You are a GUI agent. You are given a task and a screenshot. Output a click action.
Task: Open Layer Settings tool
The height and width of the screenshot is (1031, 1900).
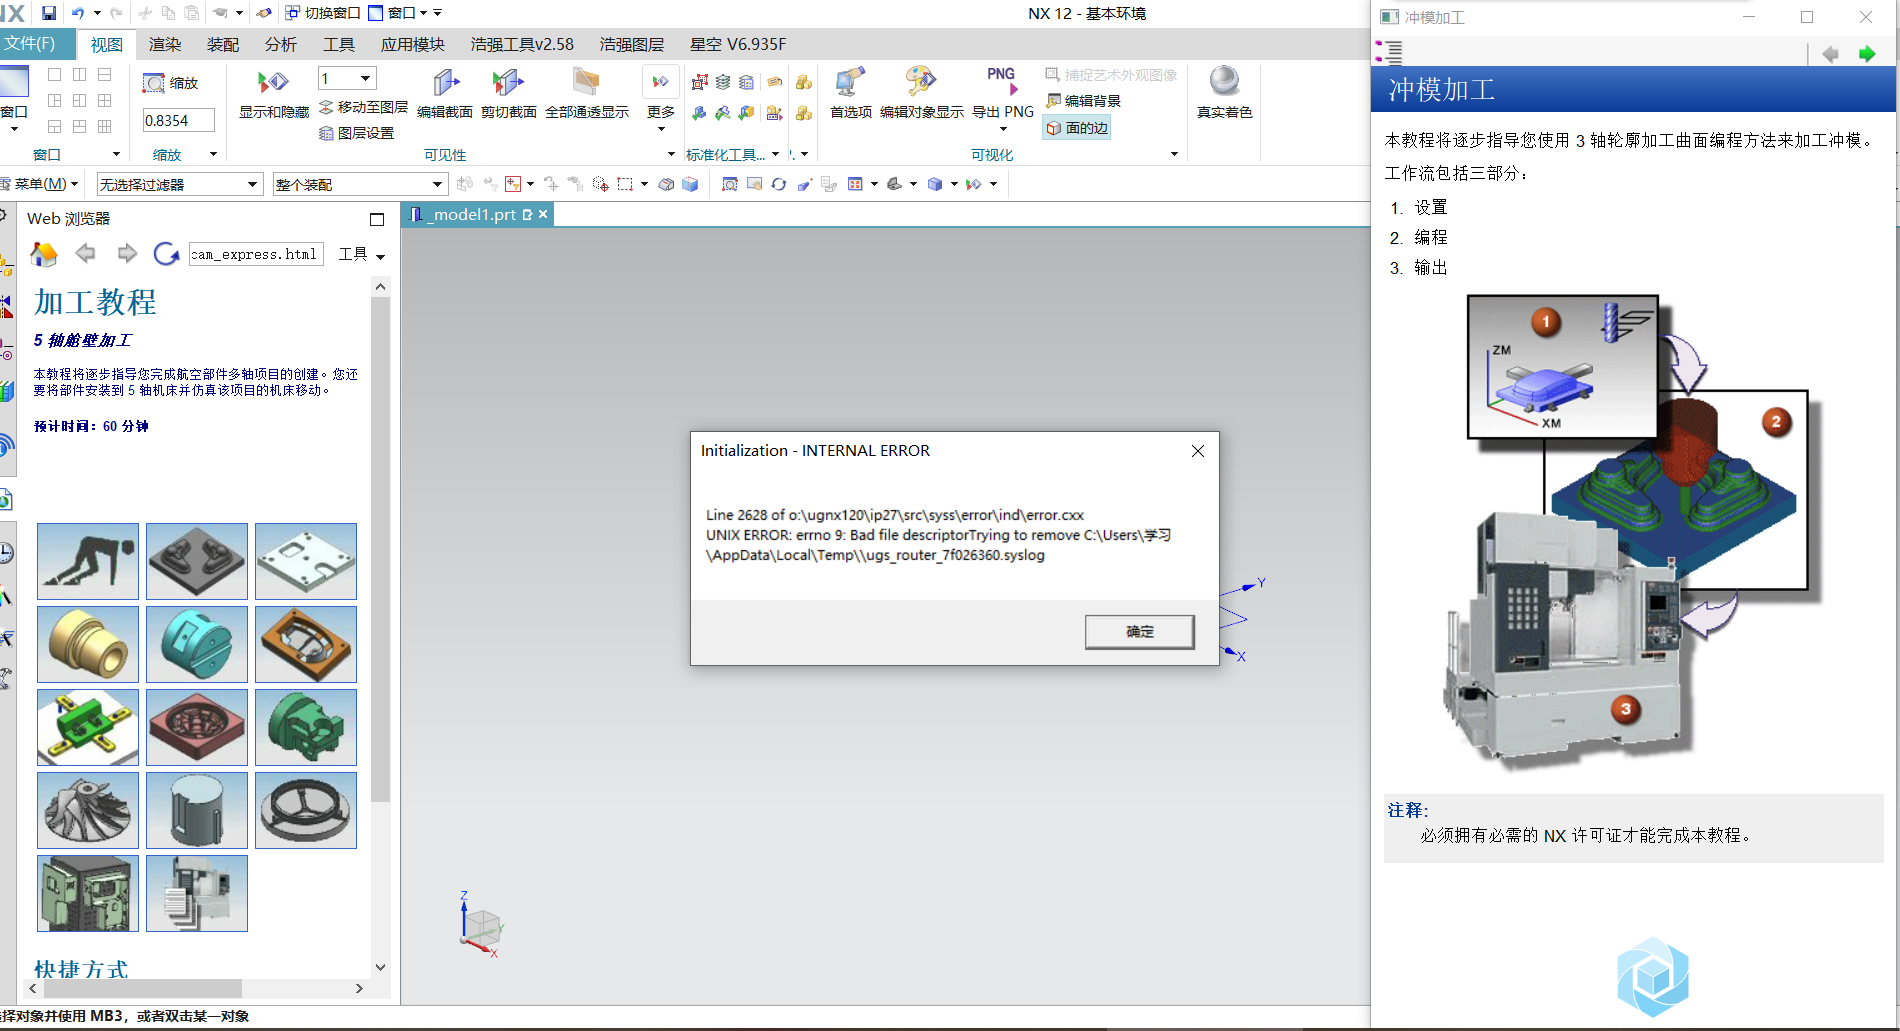pos(356,133)
